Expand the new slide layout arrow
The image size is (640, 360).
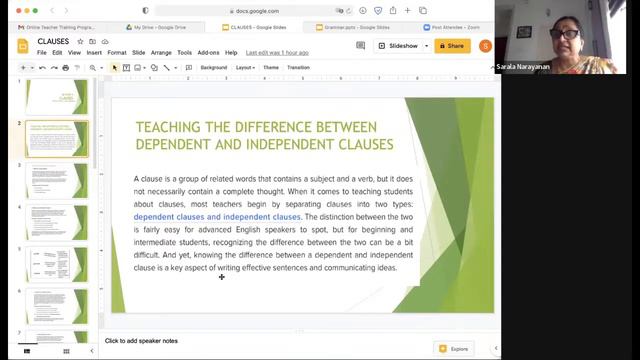pos(32,68)
